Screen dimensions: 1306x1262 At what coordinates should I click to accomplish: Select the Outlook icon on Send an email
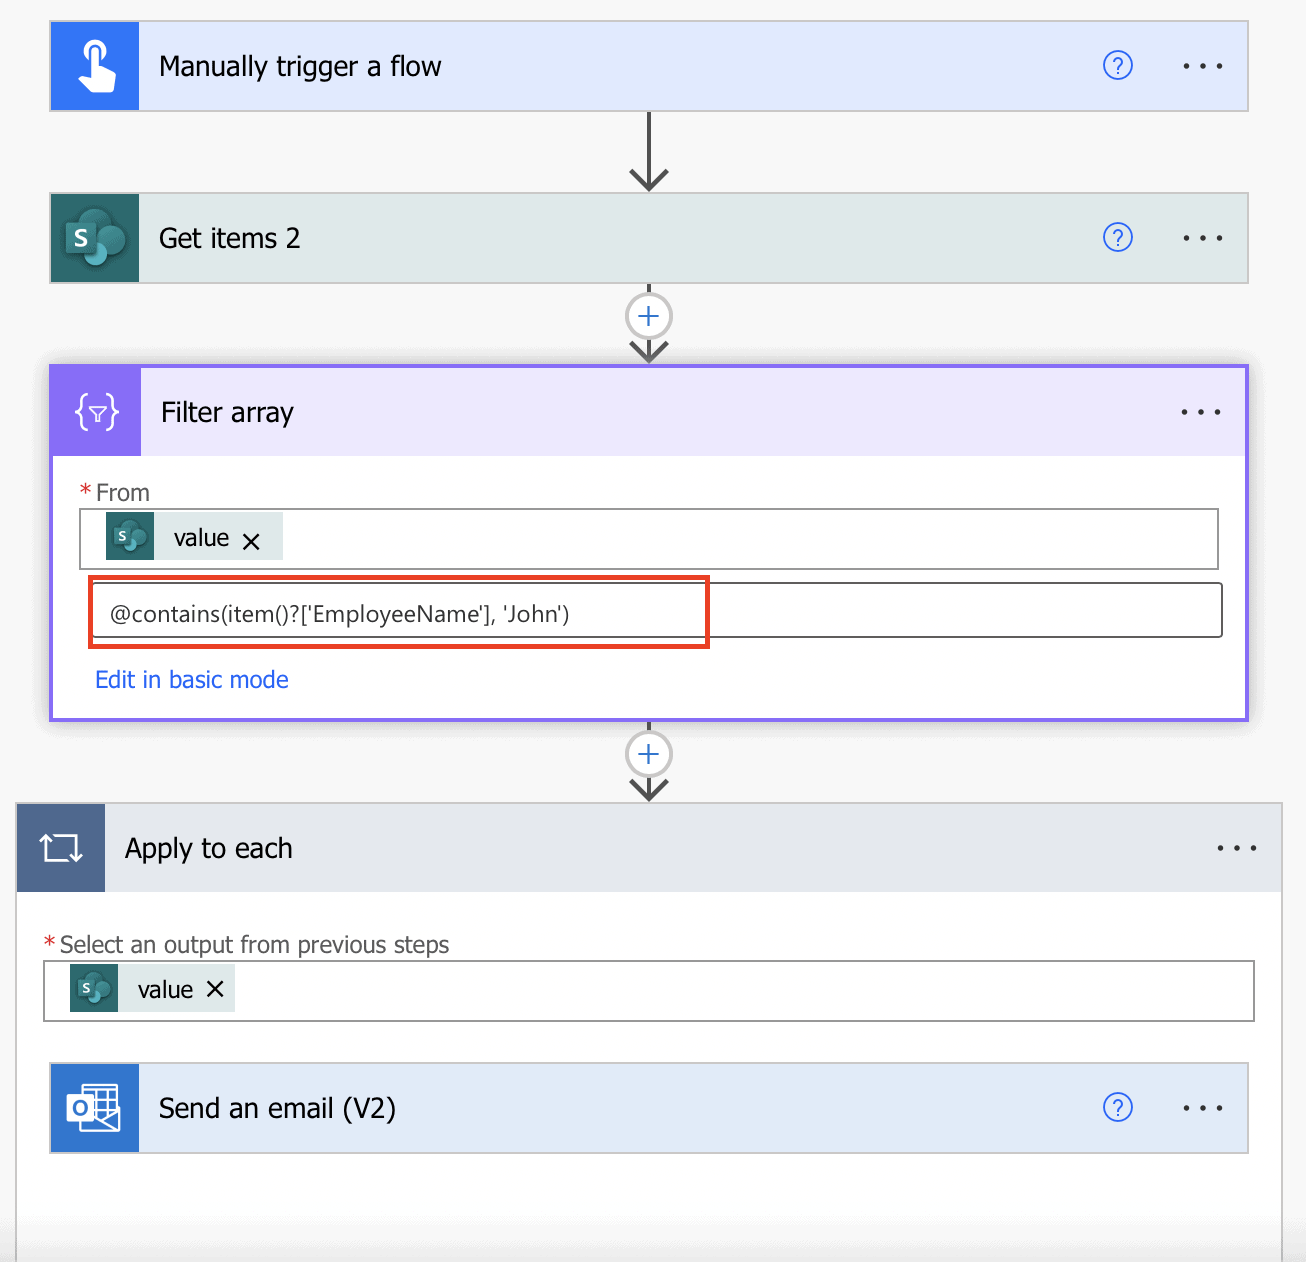pyautogui.click(x=94, y=1107)
